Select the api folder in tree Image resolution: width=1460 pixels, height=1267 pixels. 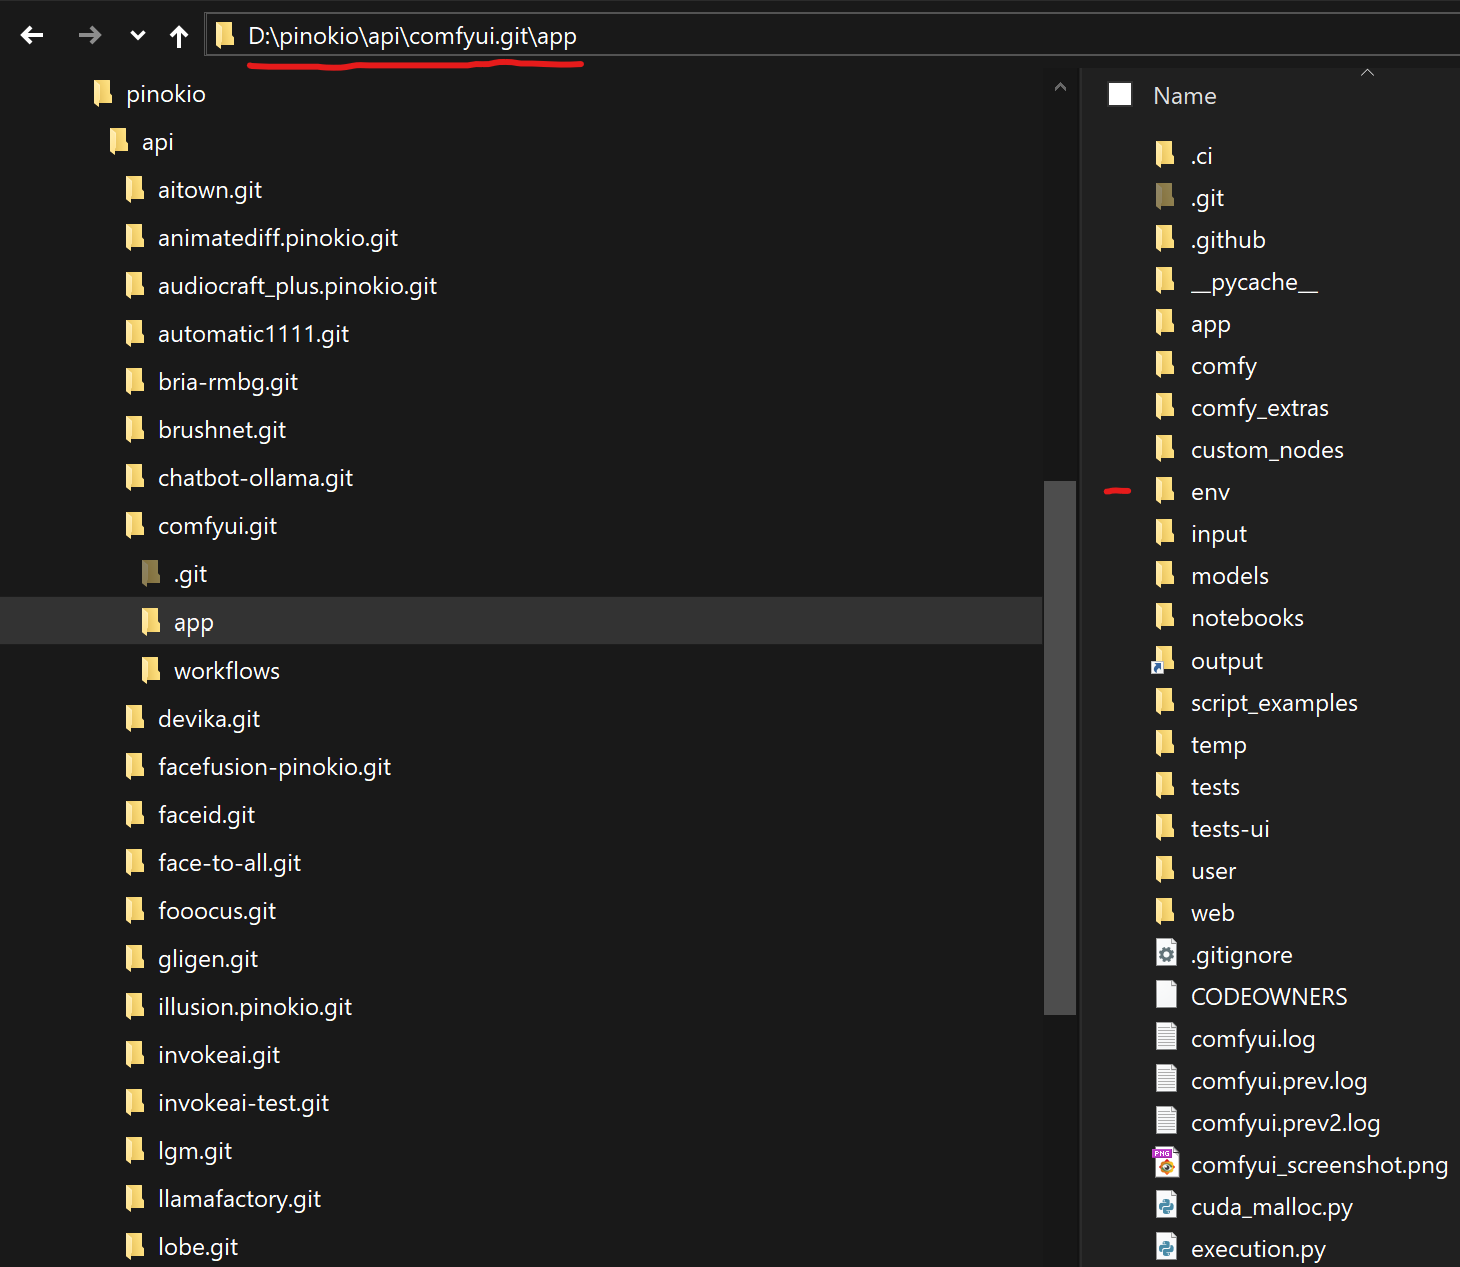coord(158,142)
